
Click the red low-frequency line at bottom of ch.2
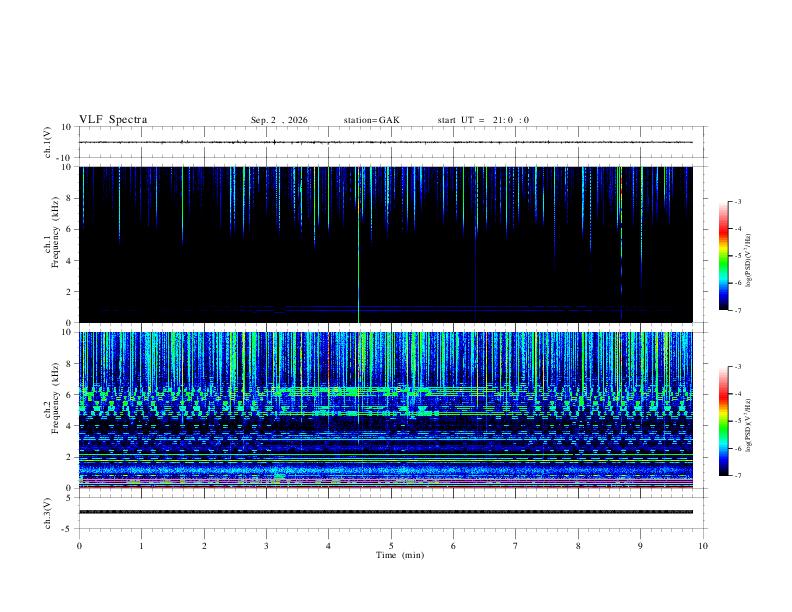click(385, 487)
